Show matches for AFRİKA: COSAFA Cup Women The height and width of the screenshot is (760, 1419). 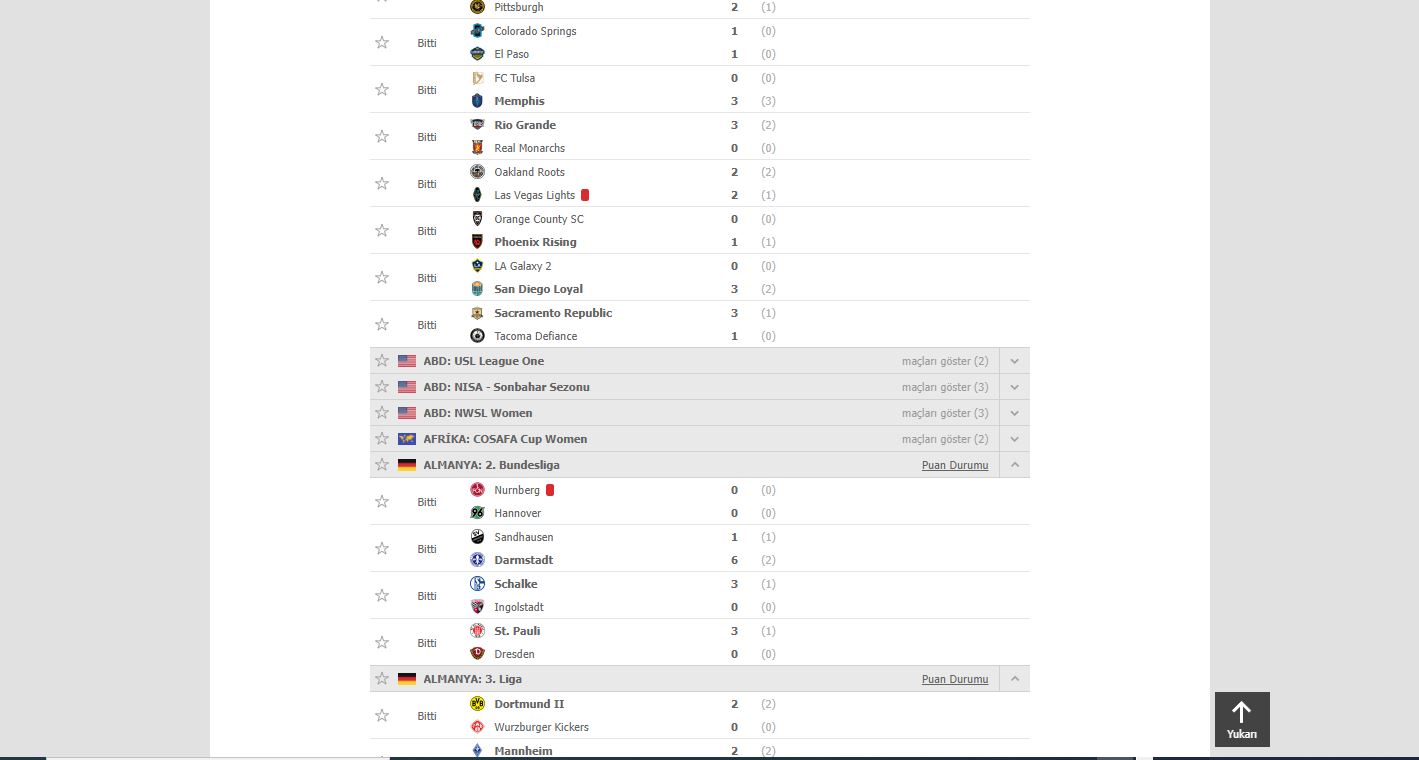[944, 439]
